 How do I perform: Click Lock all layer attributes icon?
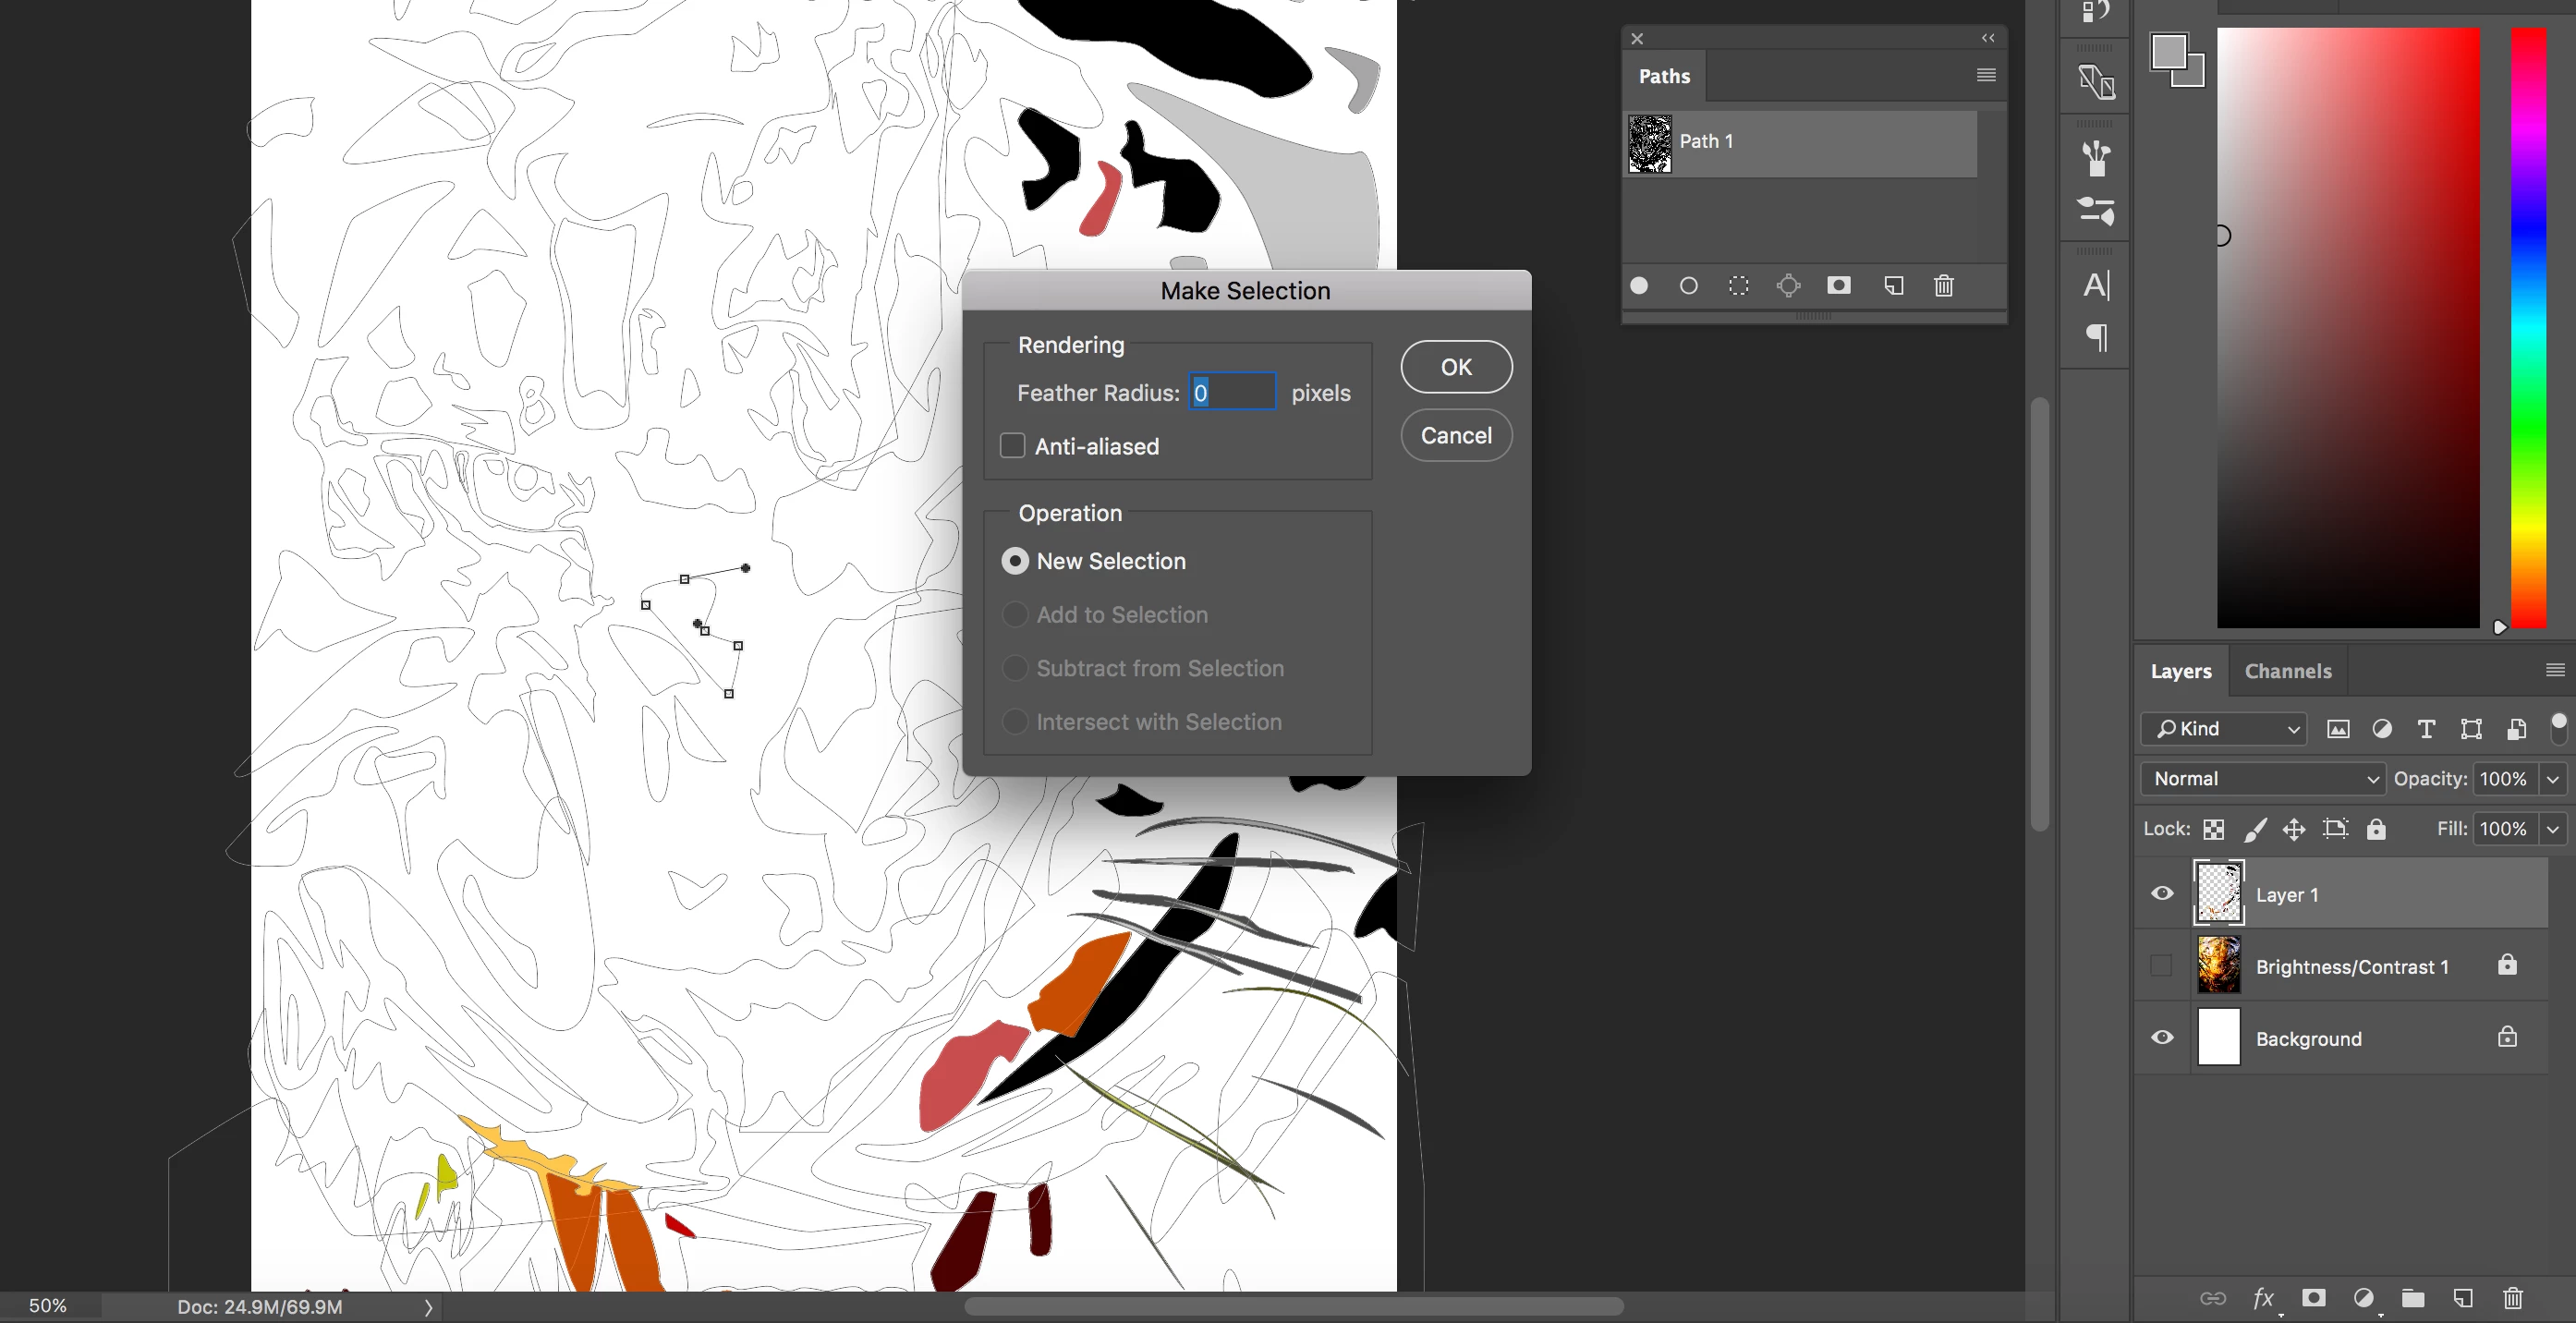(x=2376, y=829)
